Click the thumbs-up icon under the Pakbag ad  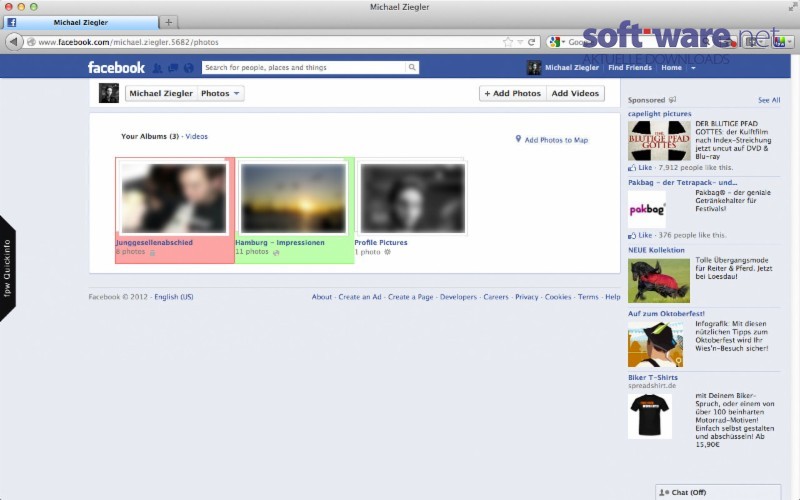(x=632, y=235)
